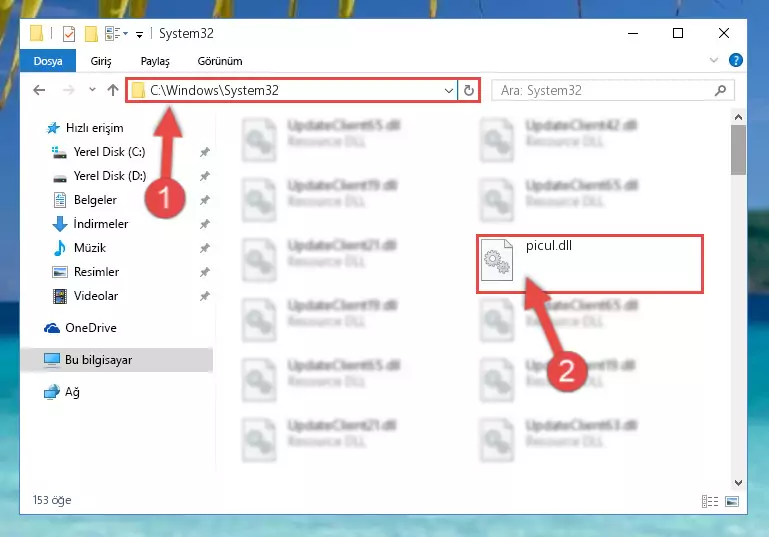
Task: Expand the address bar history dropdown
Action: 448,91
